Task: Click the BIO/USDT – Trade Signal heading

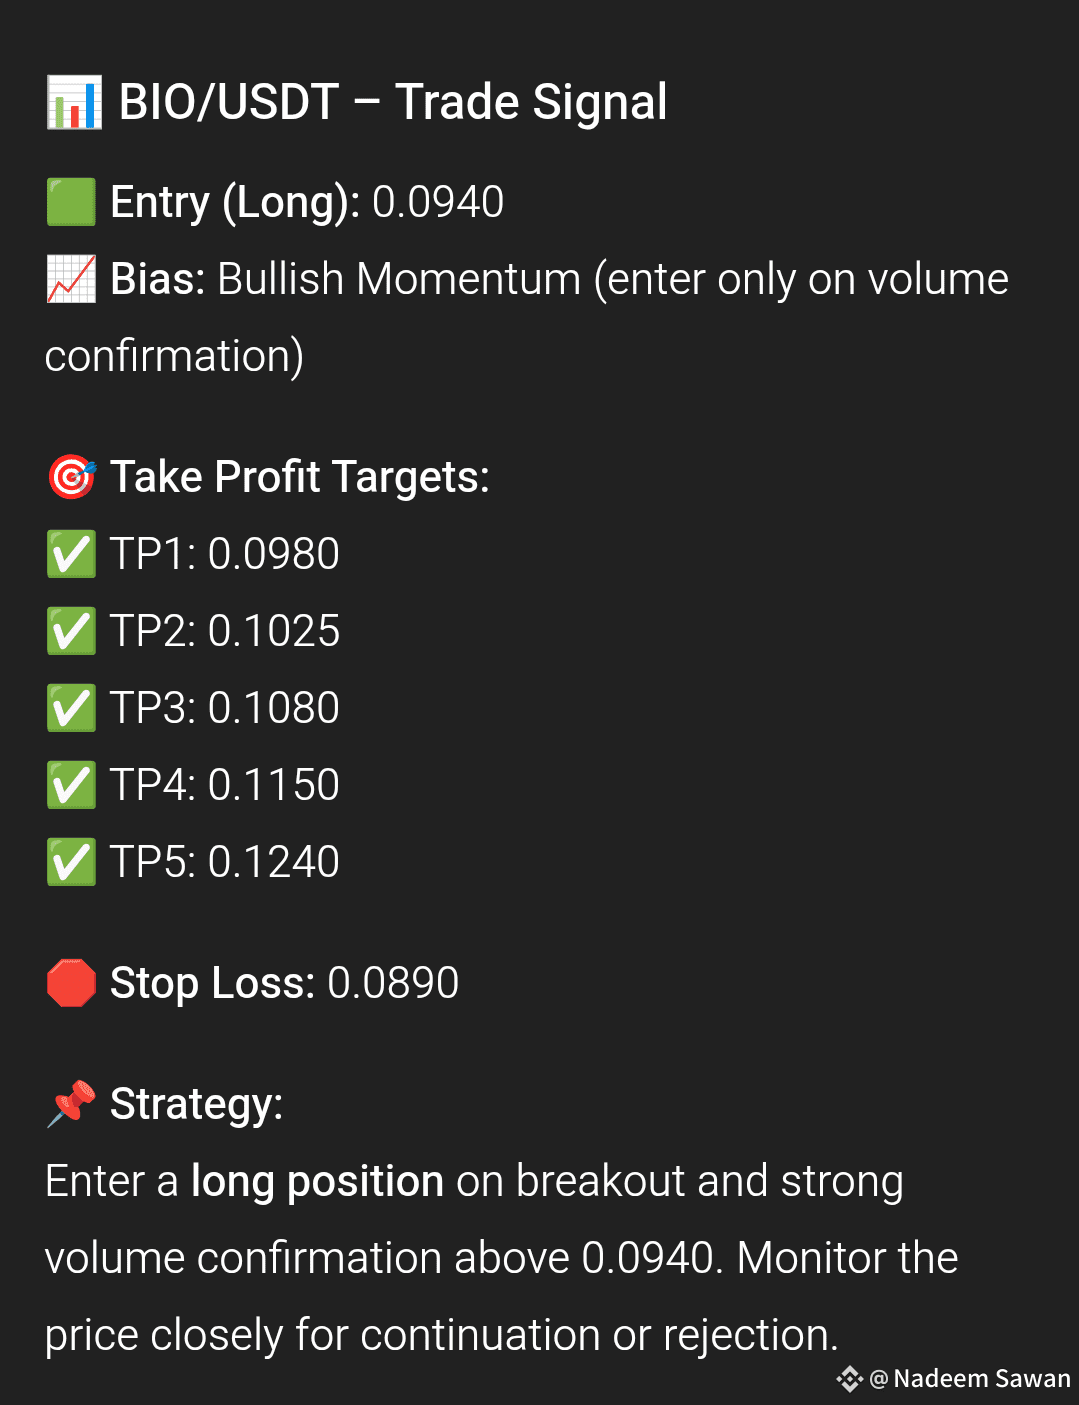Action: click(393, 103)
